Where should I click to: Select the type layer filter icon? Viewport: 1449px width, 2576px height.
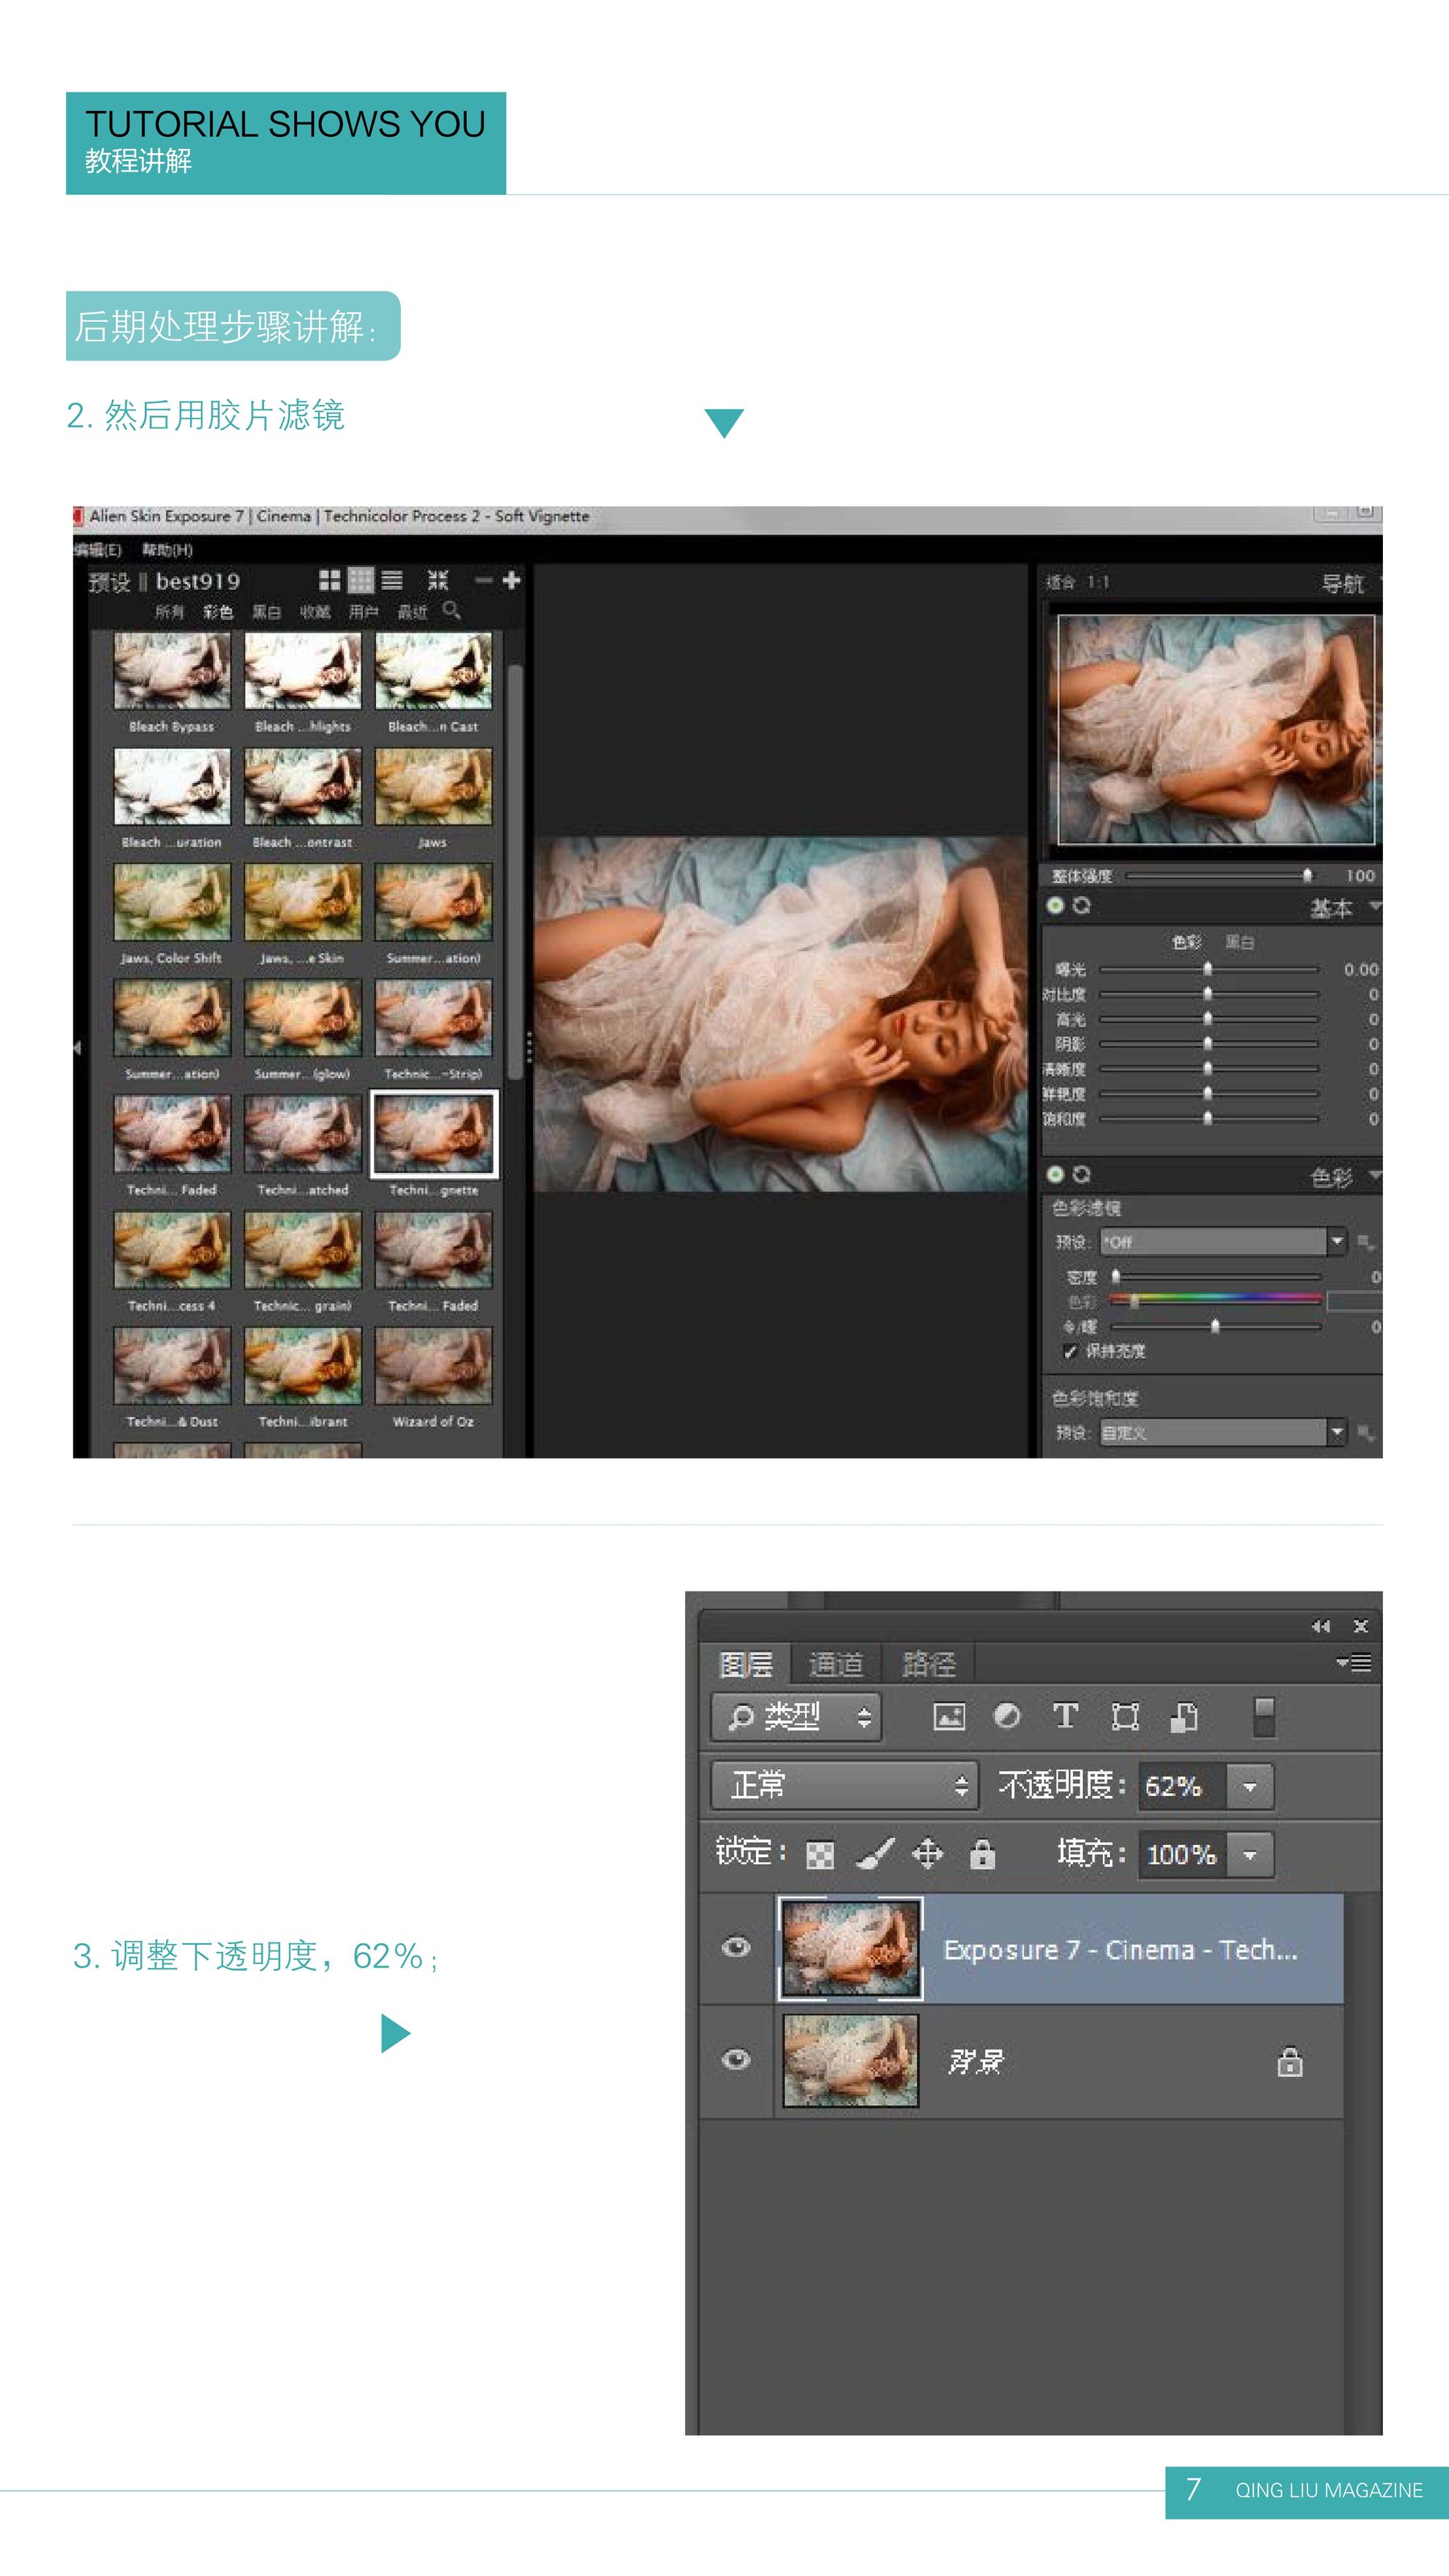(1065, 1716)
